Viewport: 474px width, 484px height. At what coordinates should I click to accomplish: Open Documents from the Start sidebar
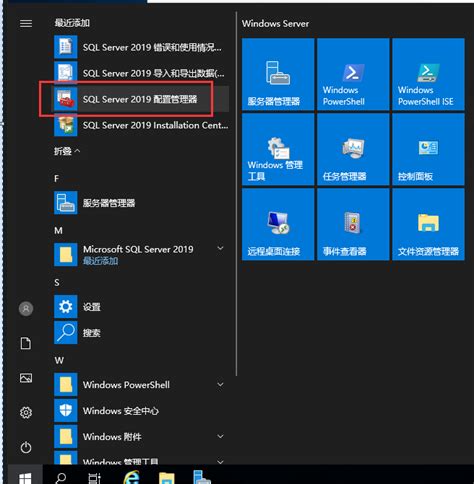(26, 343)
